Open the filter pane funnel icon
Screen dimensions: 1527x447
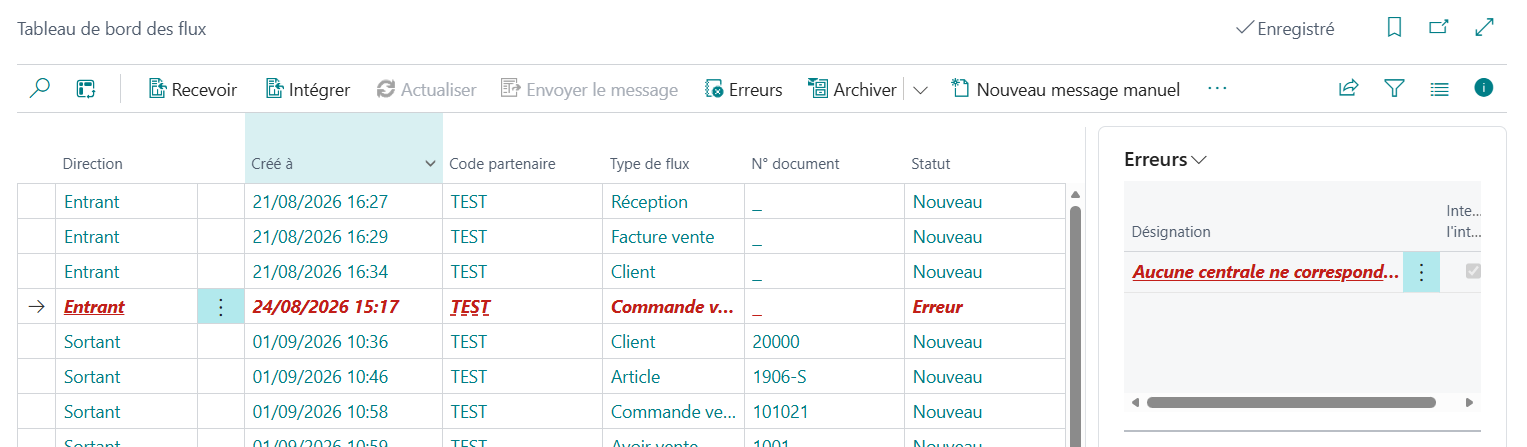[1394, 89]
